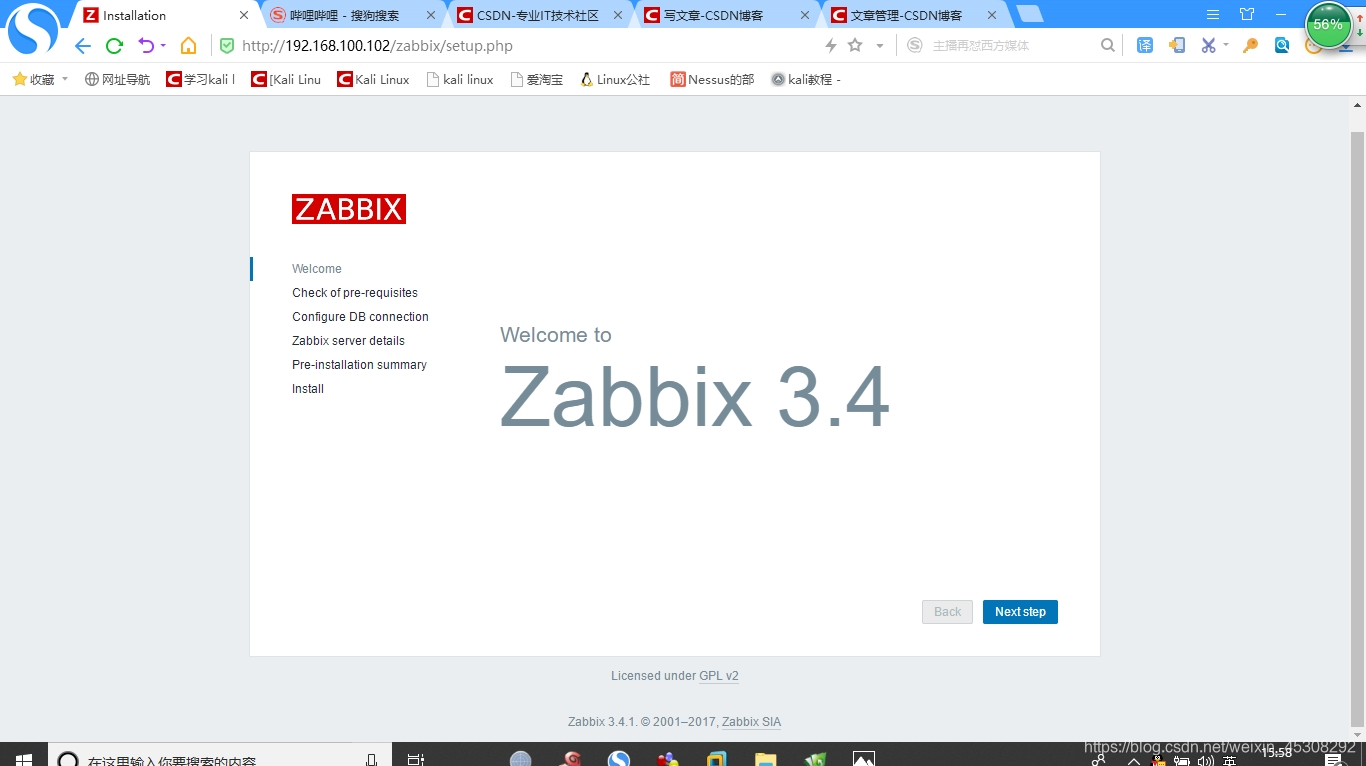This screenshot has height=766, width=1366.
Task: Select Pre-installation summary step
Action: coord(359,365)
